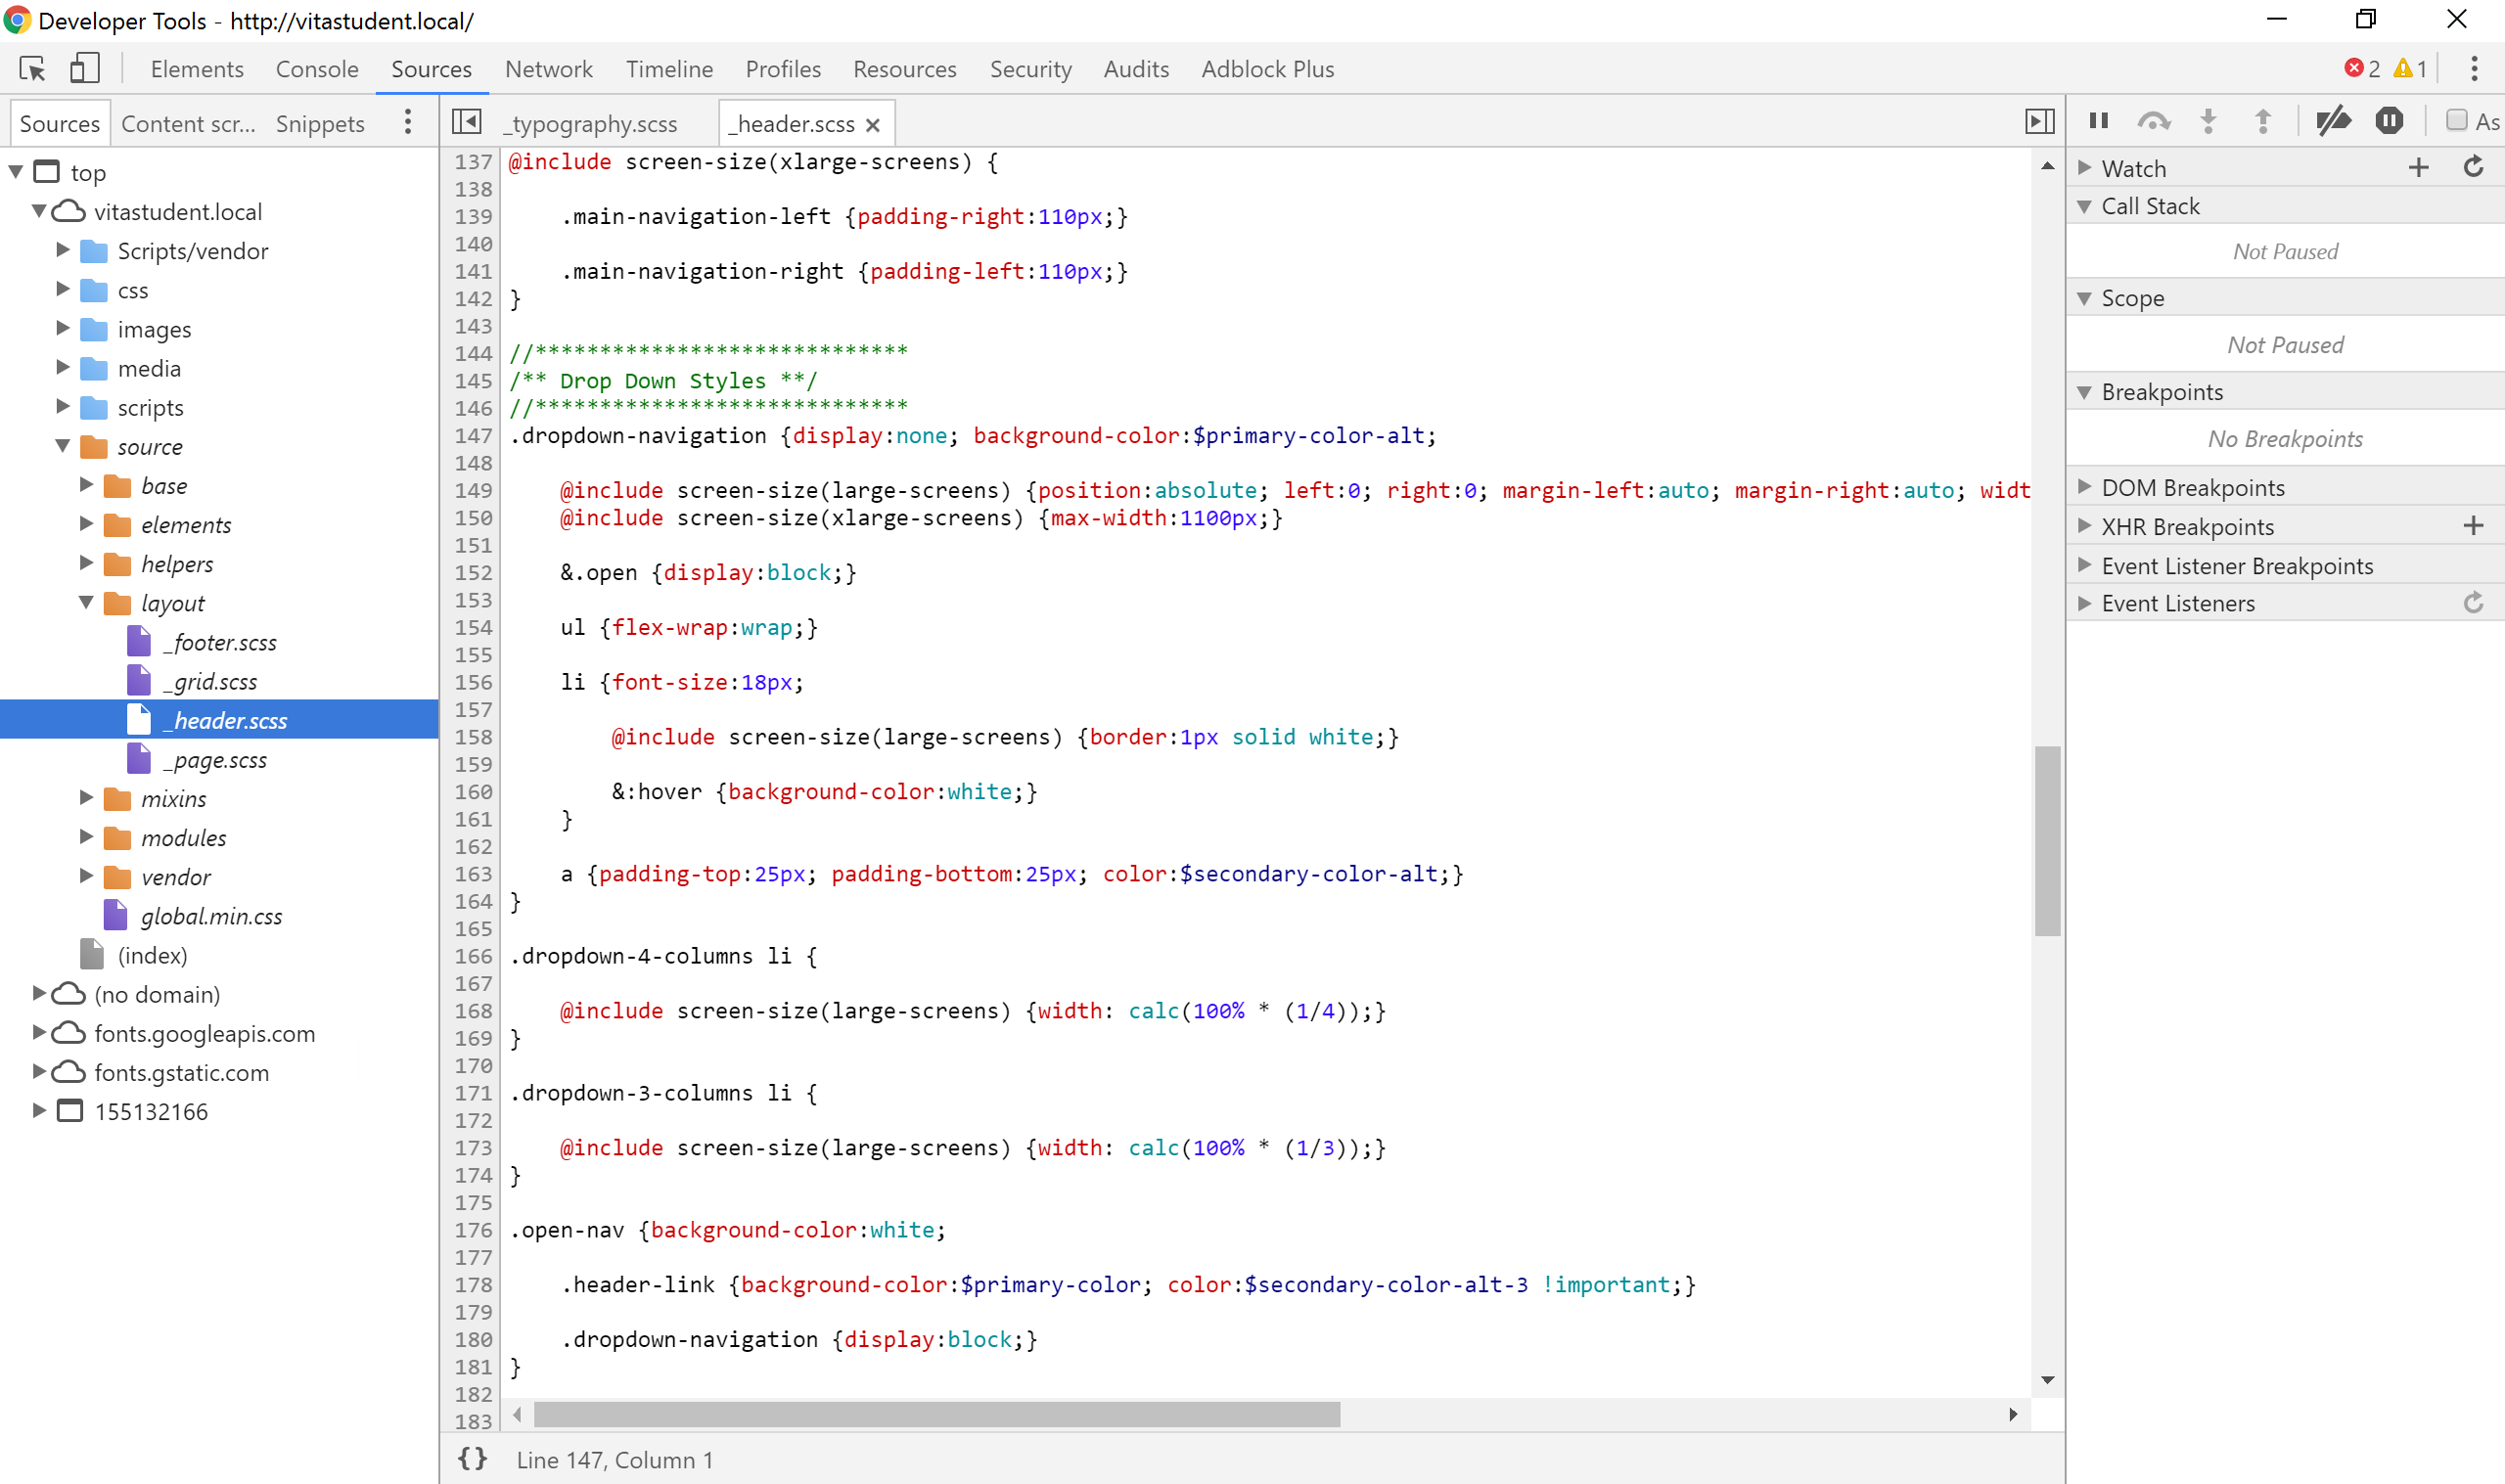Add an XHR breakpoint
This screenshot has height=1484, width=2505.
[2474, 526]
